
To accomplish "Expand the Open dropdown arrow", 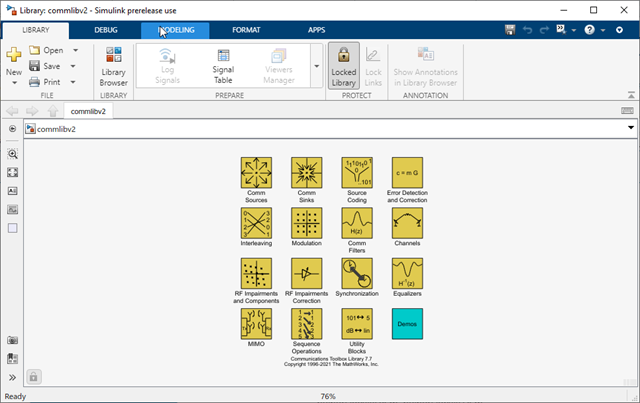I will click(x=76, y=50).
